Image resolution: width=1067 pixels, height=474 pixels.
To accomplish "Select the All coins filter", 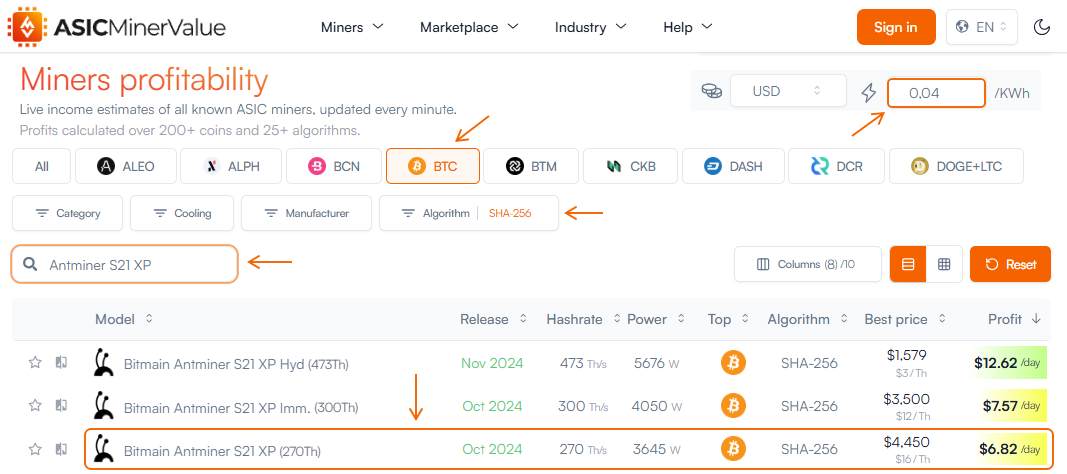I will pyautogui.click(x=42, y=166).
